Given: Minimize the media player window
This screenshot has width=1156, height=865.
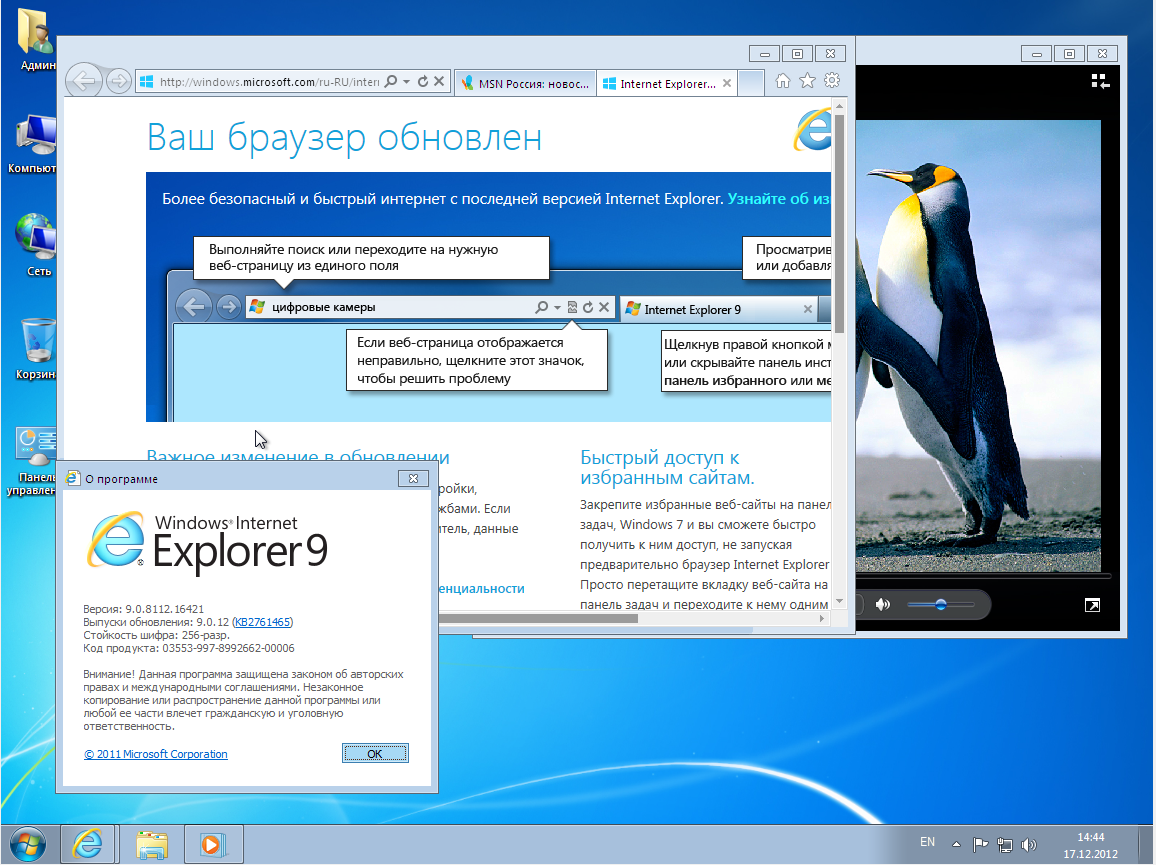Looking at the screenshot, I should (1037, 54).
